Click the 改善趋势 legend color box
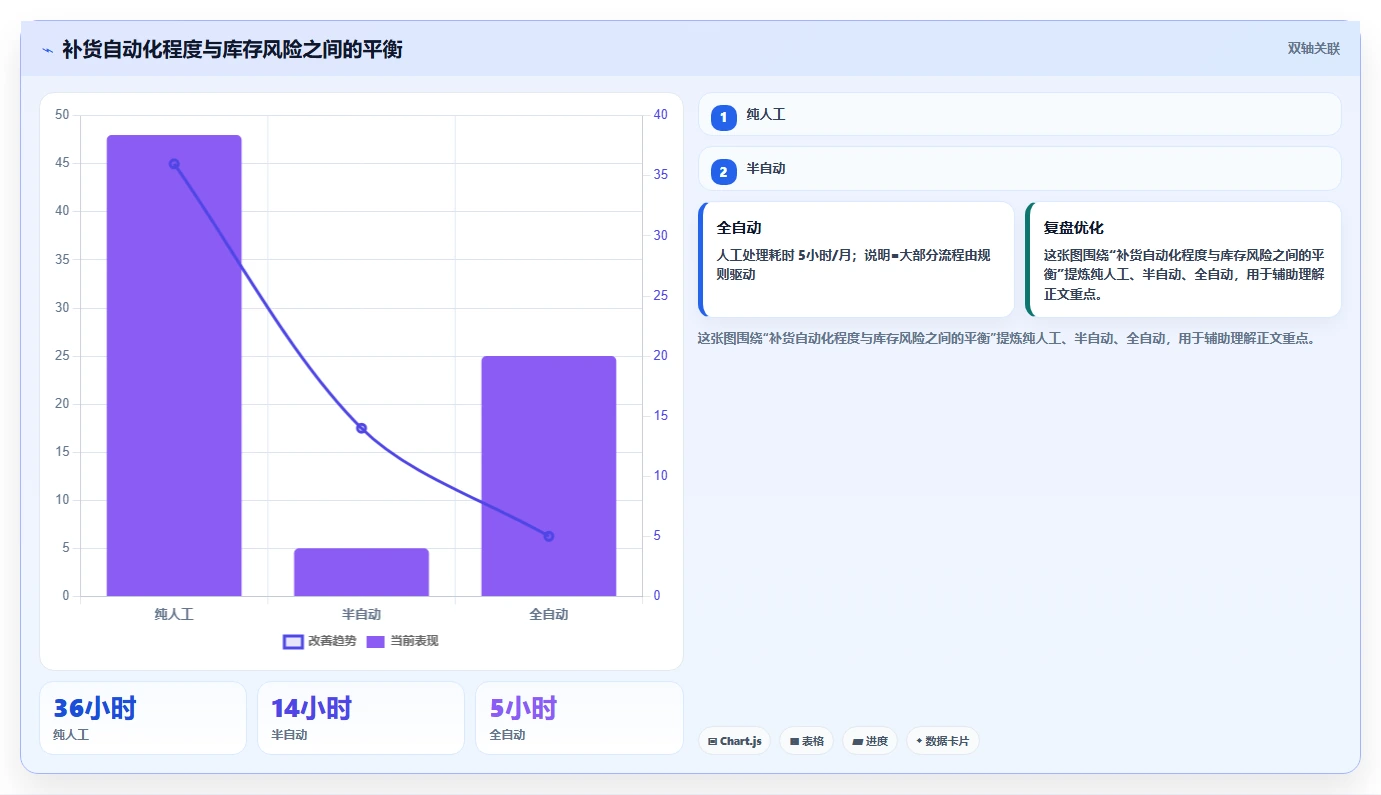1381x795 pixels. (x=293, y=641)
